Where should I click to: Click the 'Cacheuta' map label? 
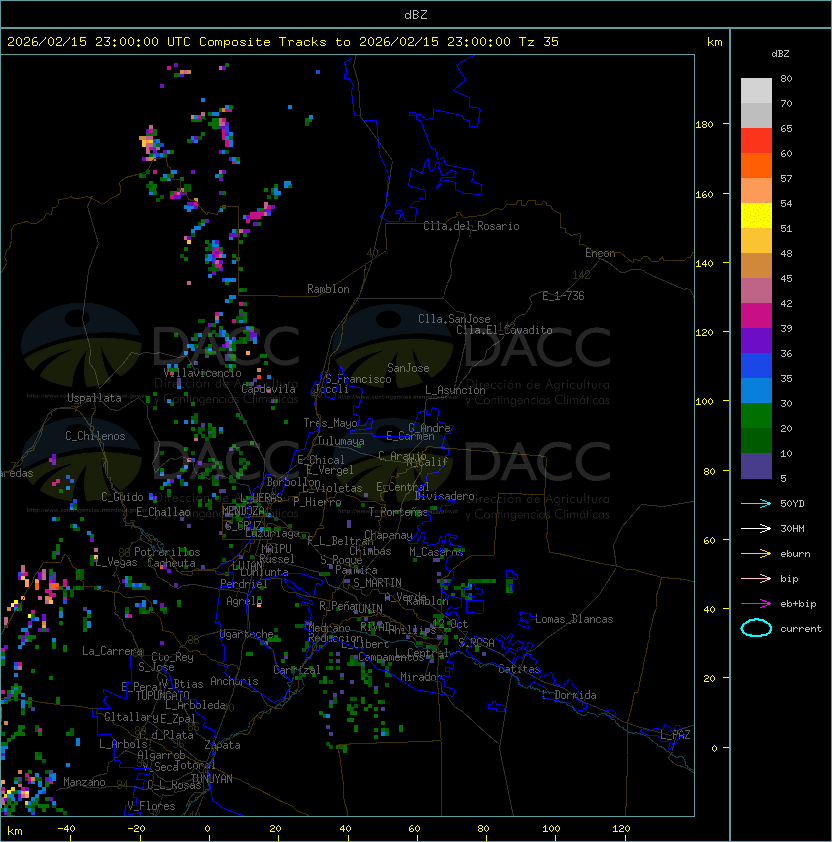tap(171, 563)
